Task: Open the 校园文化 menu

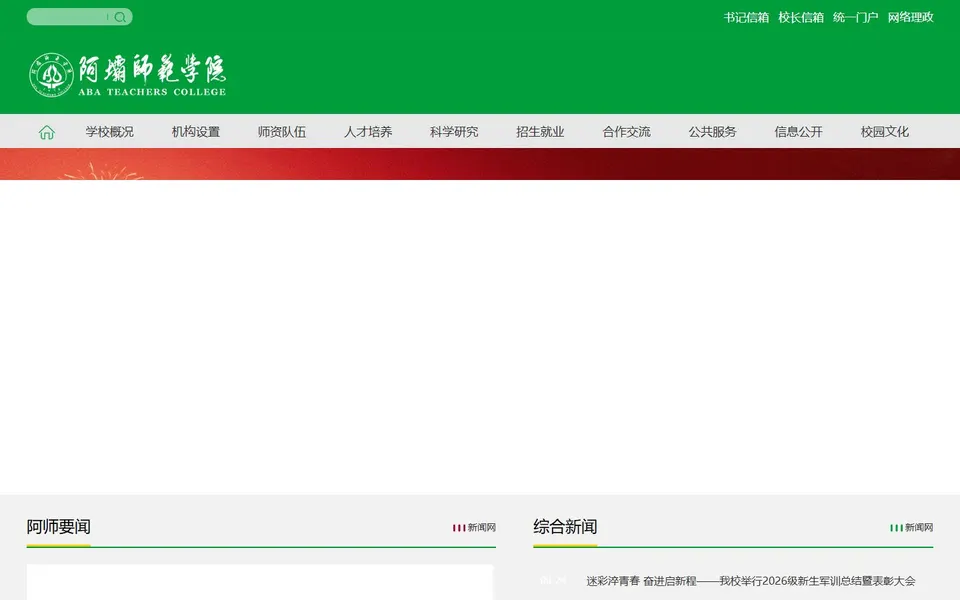Action: point(885,132)
